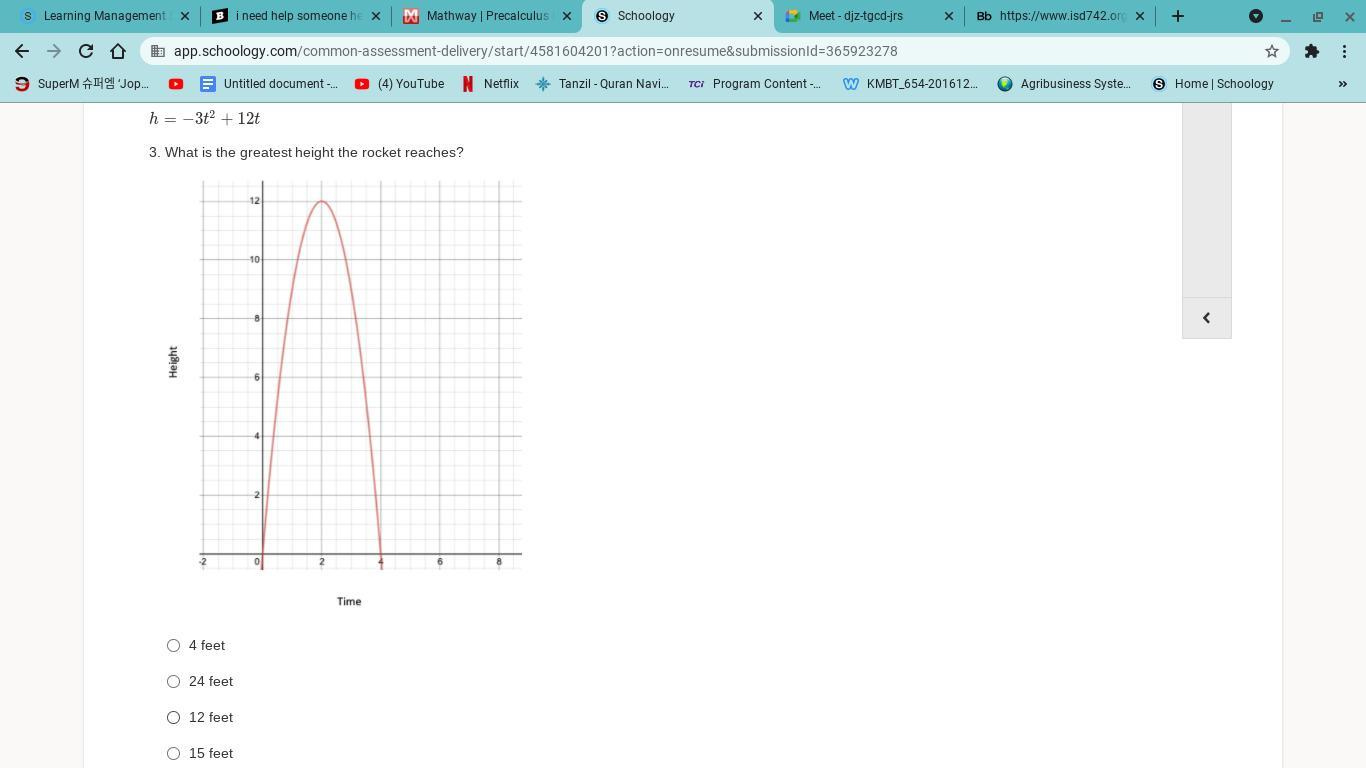Open a new browser tab
Screen dimensions: 1366x768
(x=1178, y=16)
